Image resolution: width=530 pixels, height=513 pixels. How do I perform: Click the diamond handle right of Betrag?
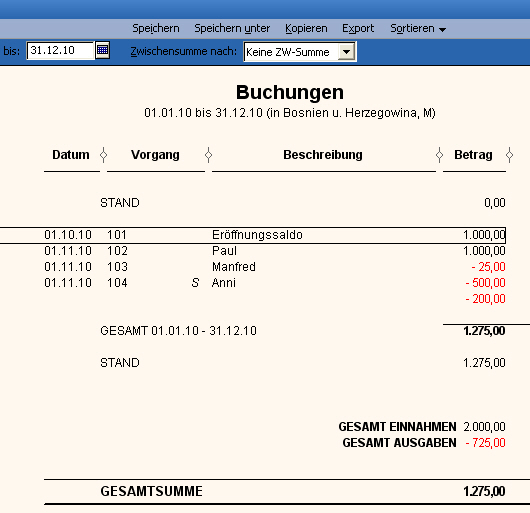[509, 155]
